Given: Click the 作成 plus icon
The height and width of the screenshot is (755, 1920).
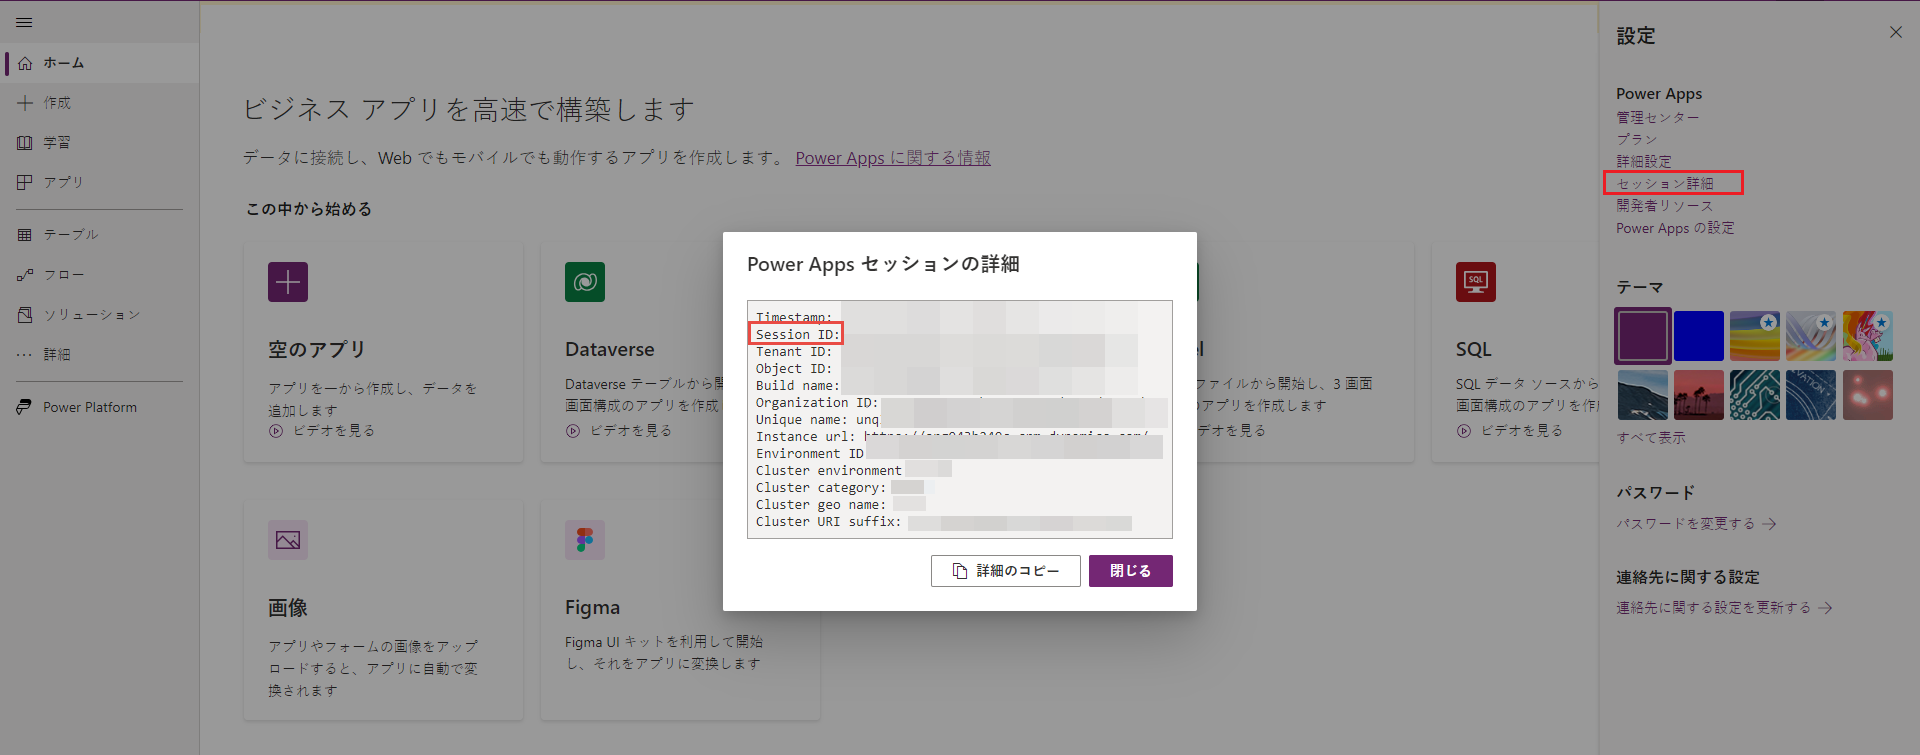Looking at the screenshot, I should point(25,103).
